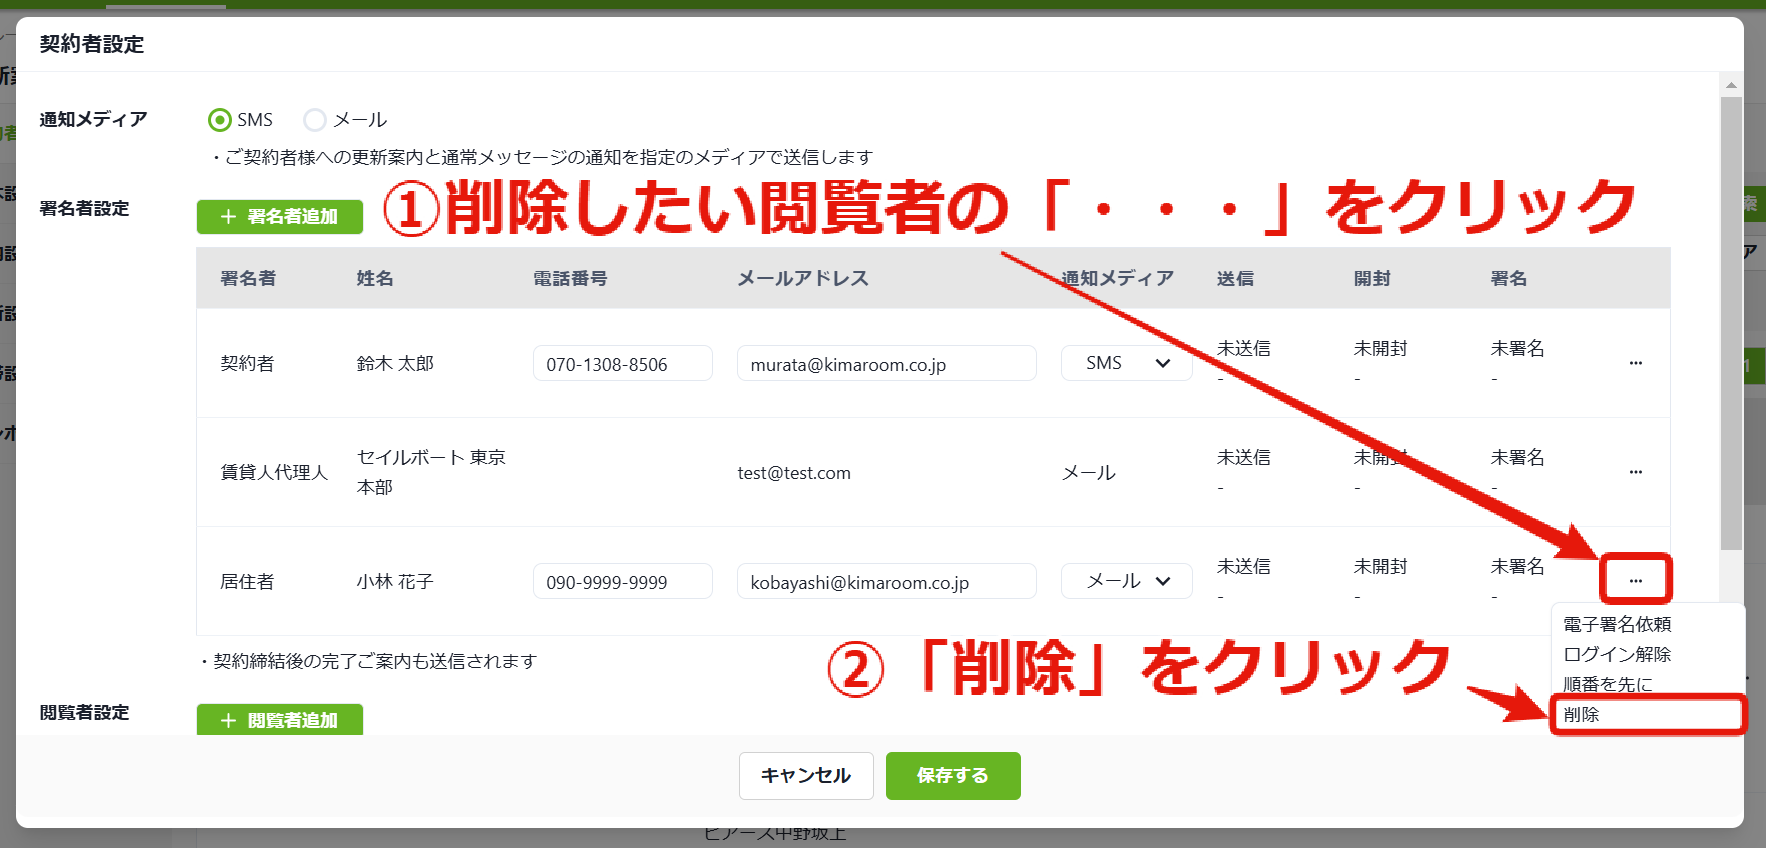
Task: Select the SMS notification radio button
Action: click(219, 120)
